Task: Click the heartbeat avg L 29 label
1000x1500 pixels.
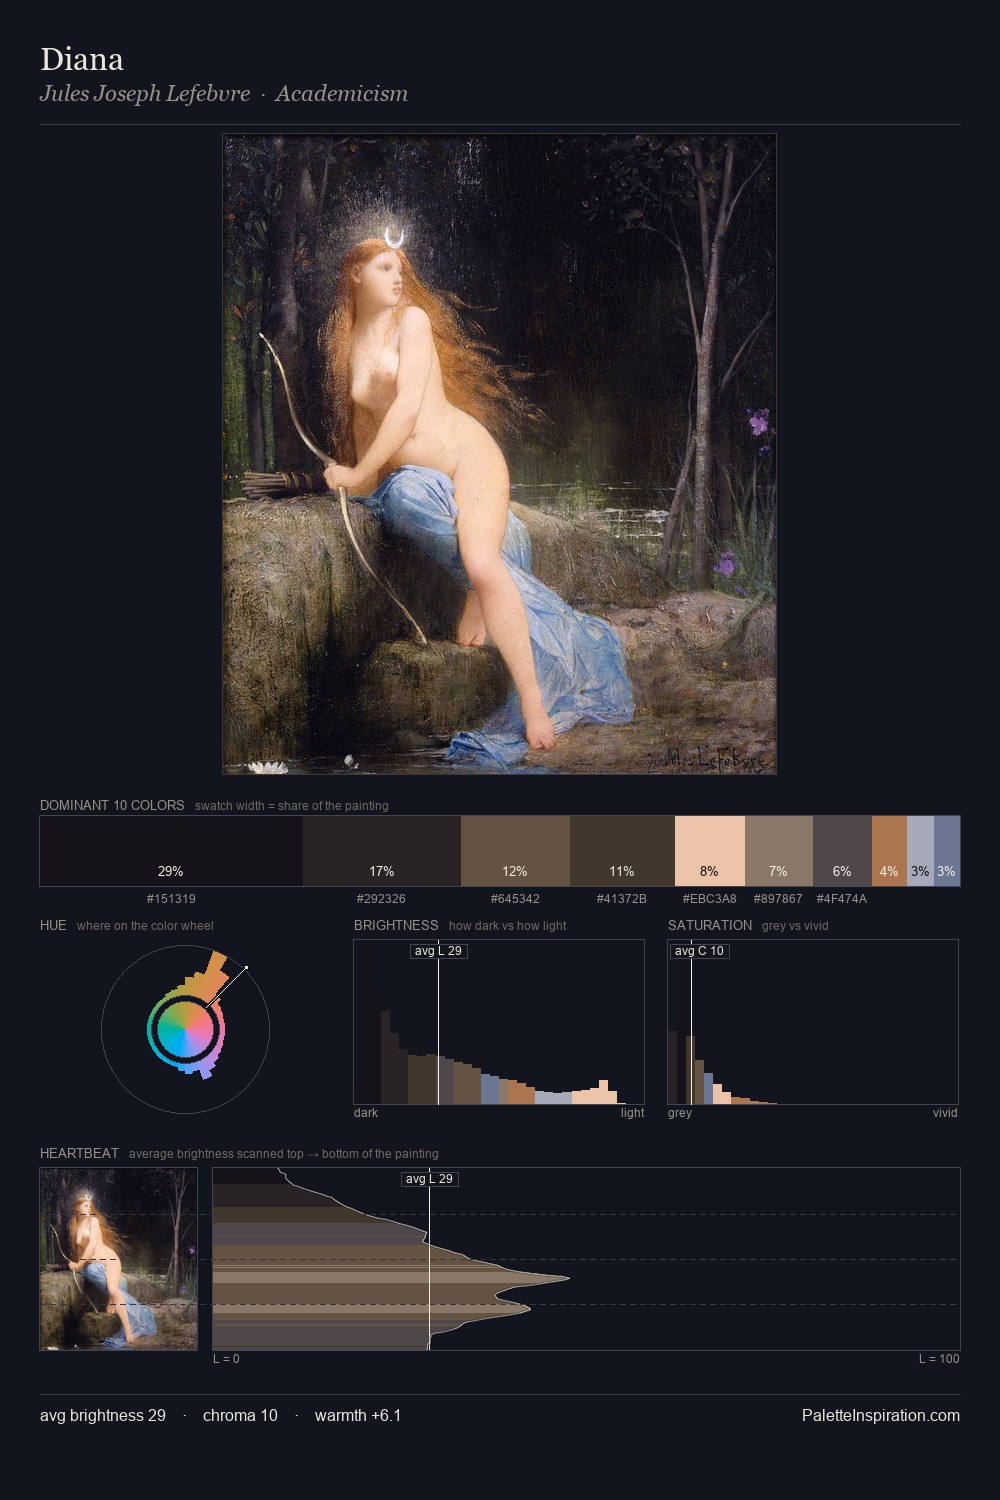Action: 430,1179
